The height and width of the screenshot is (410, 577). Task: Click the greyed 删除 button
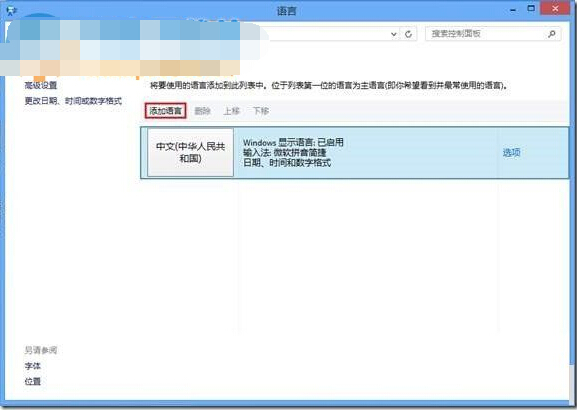[x=202, y=111]
